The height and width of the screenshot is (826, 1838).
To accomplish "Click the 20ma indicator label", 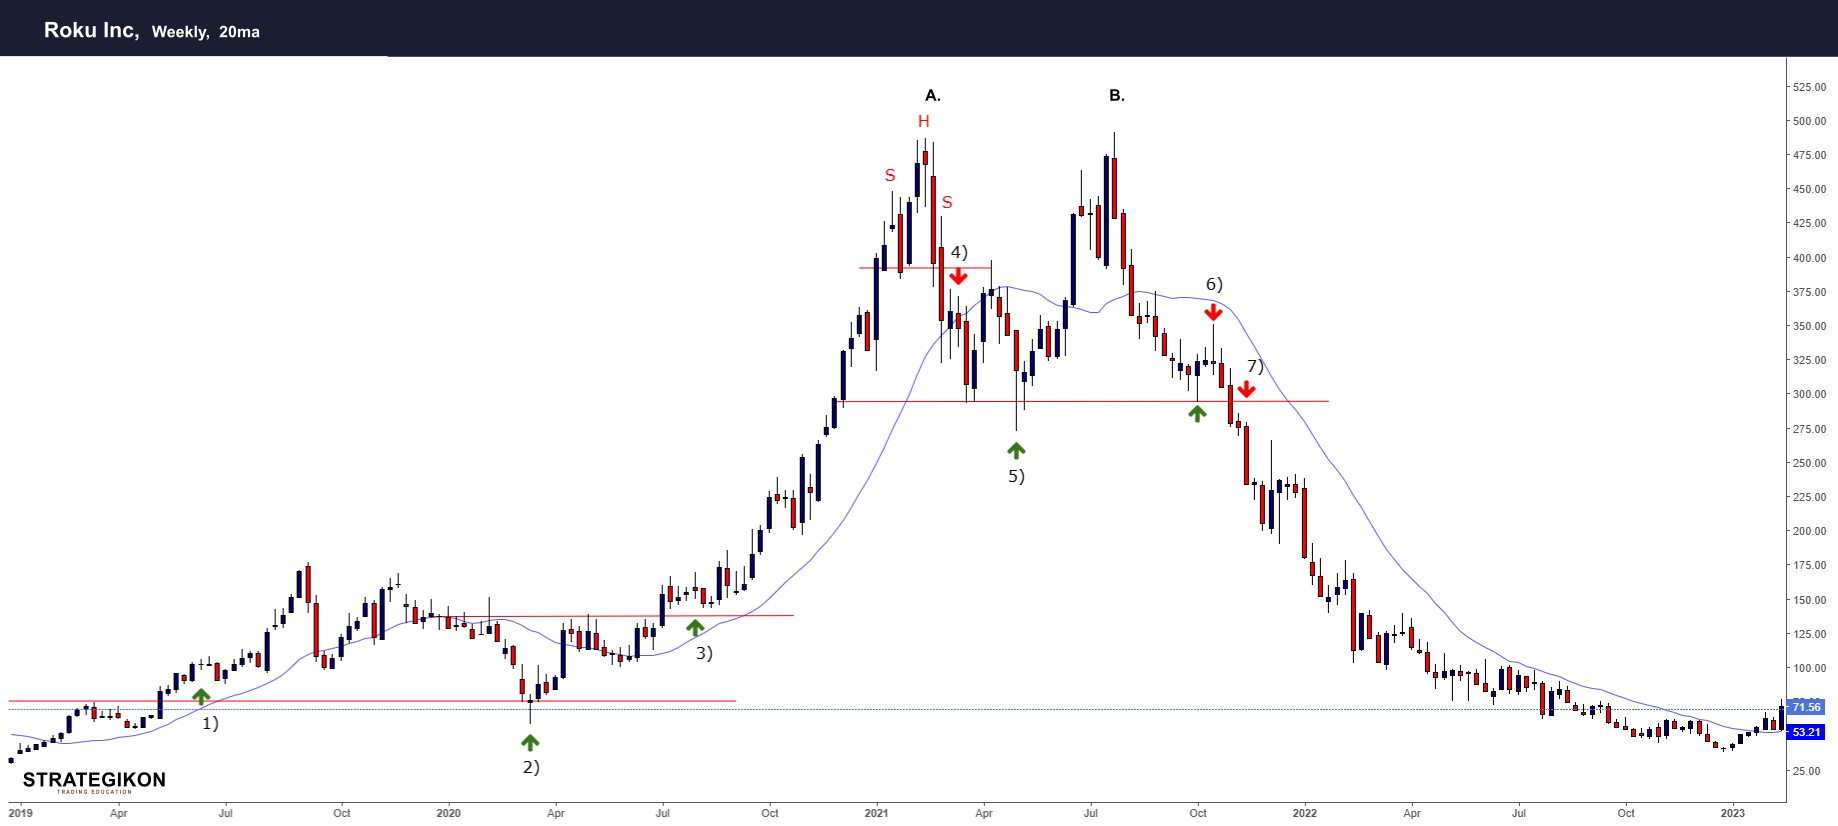I will coord(239,32).
